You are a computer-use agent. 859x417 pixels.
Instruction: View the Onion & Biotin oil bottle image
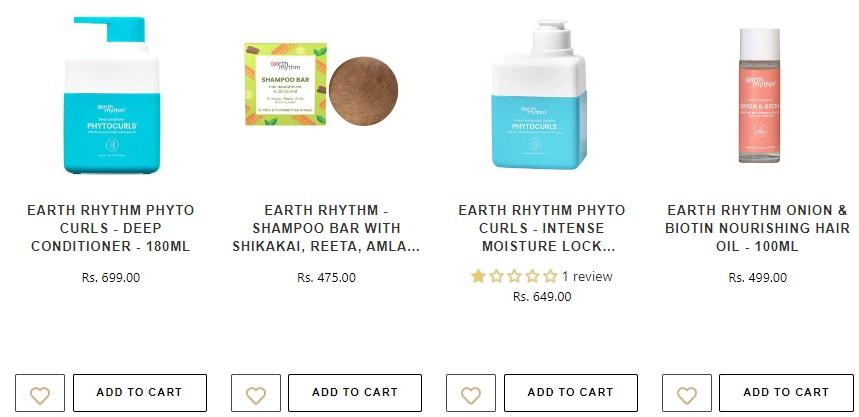759,95
